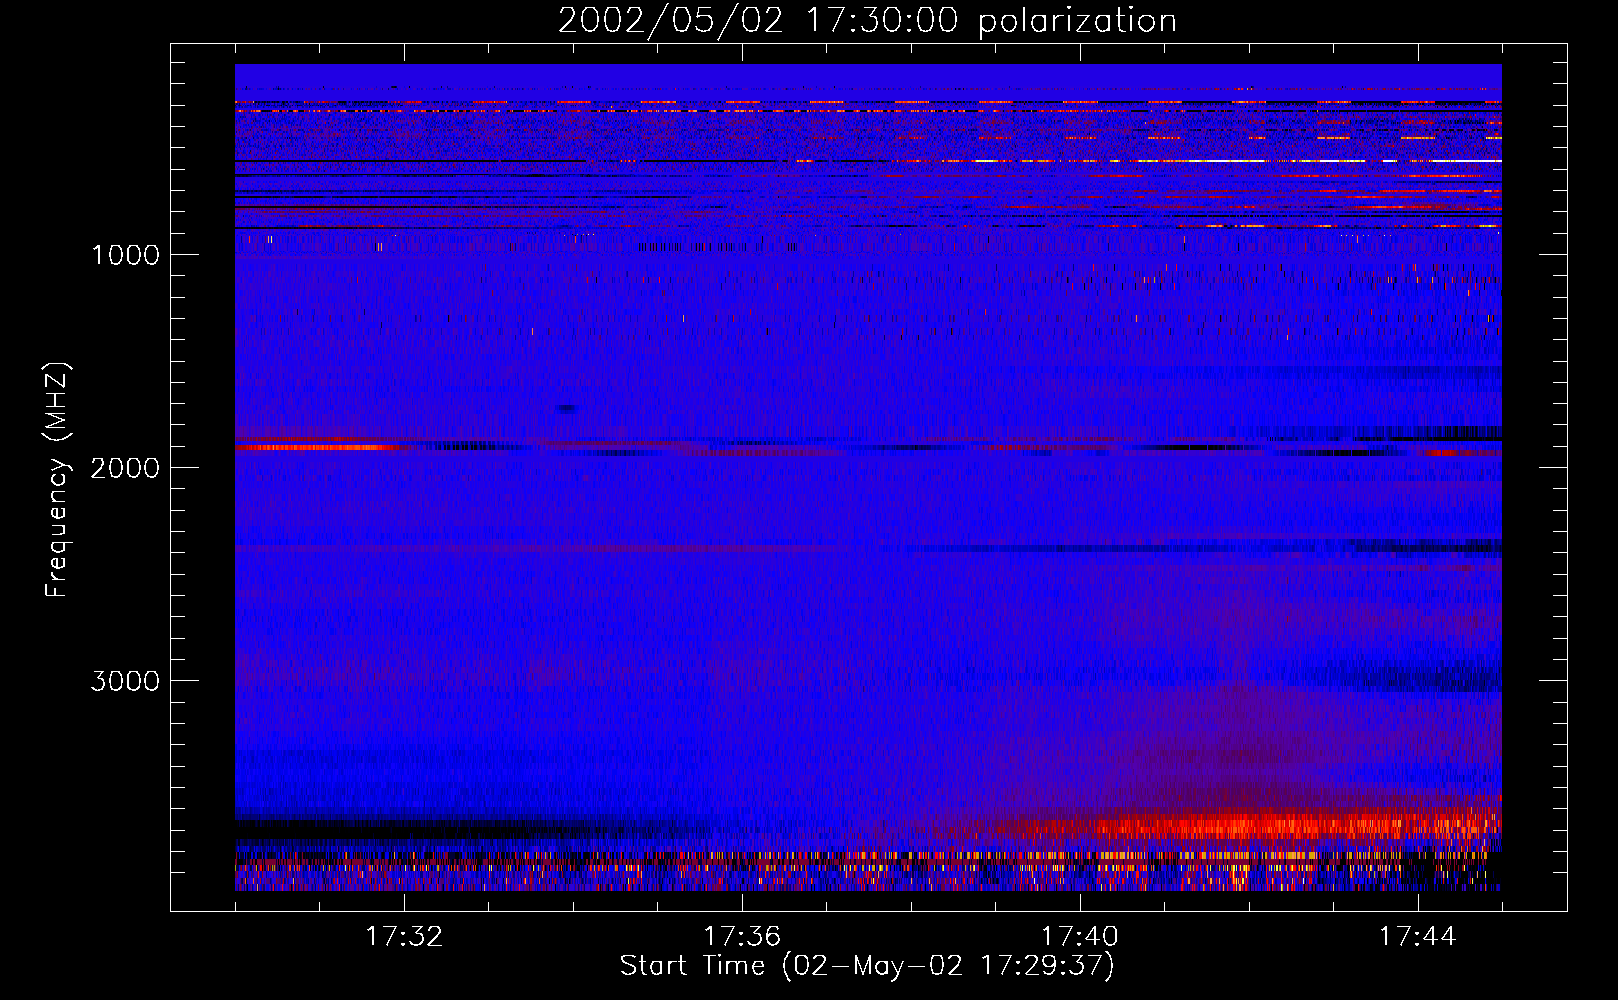Click the 17:36 time tick label
1618x1000 pixels.
(x=742, y=937)
